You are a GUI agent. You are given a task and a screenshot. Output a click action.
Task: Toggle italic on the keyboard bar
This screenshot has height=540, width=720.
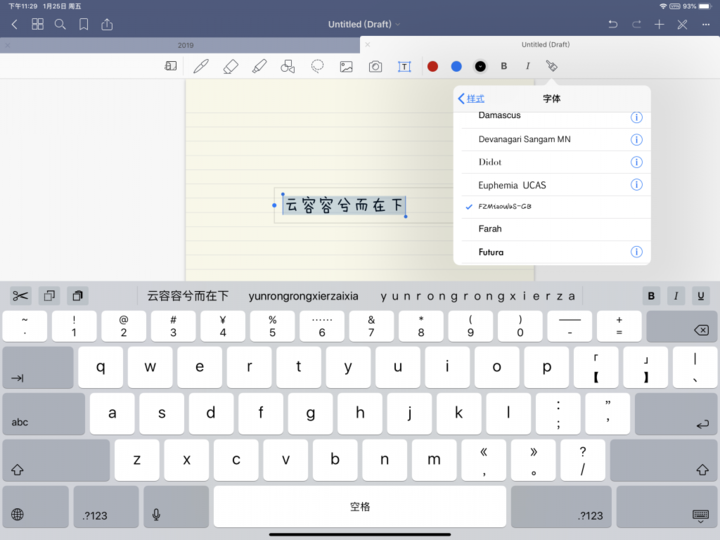click(x=676, y=296)
